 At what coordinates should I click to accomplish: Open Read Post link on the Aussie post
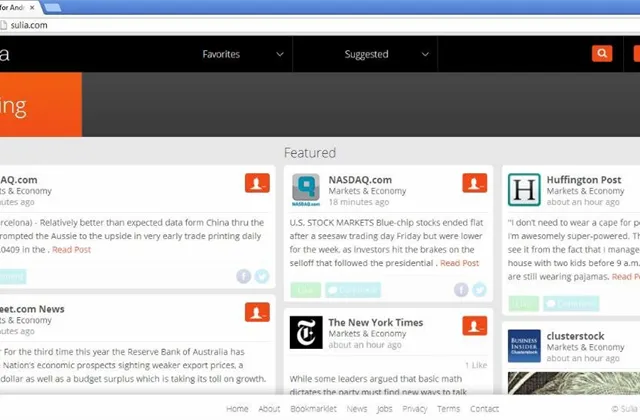coord(71,250)
